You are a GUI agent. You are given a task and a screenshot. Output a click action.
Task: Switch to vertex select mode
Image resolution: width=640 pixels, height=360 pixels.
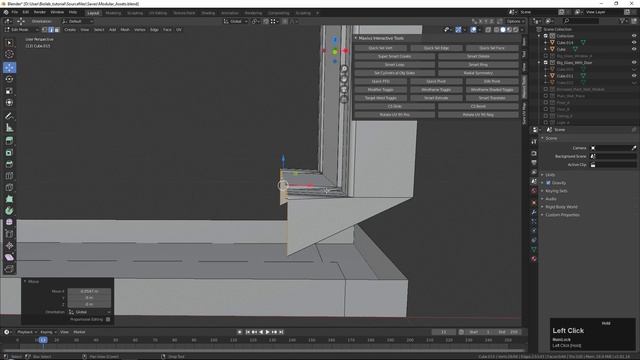44,30
